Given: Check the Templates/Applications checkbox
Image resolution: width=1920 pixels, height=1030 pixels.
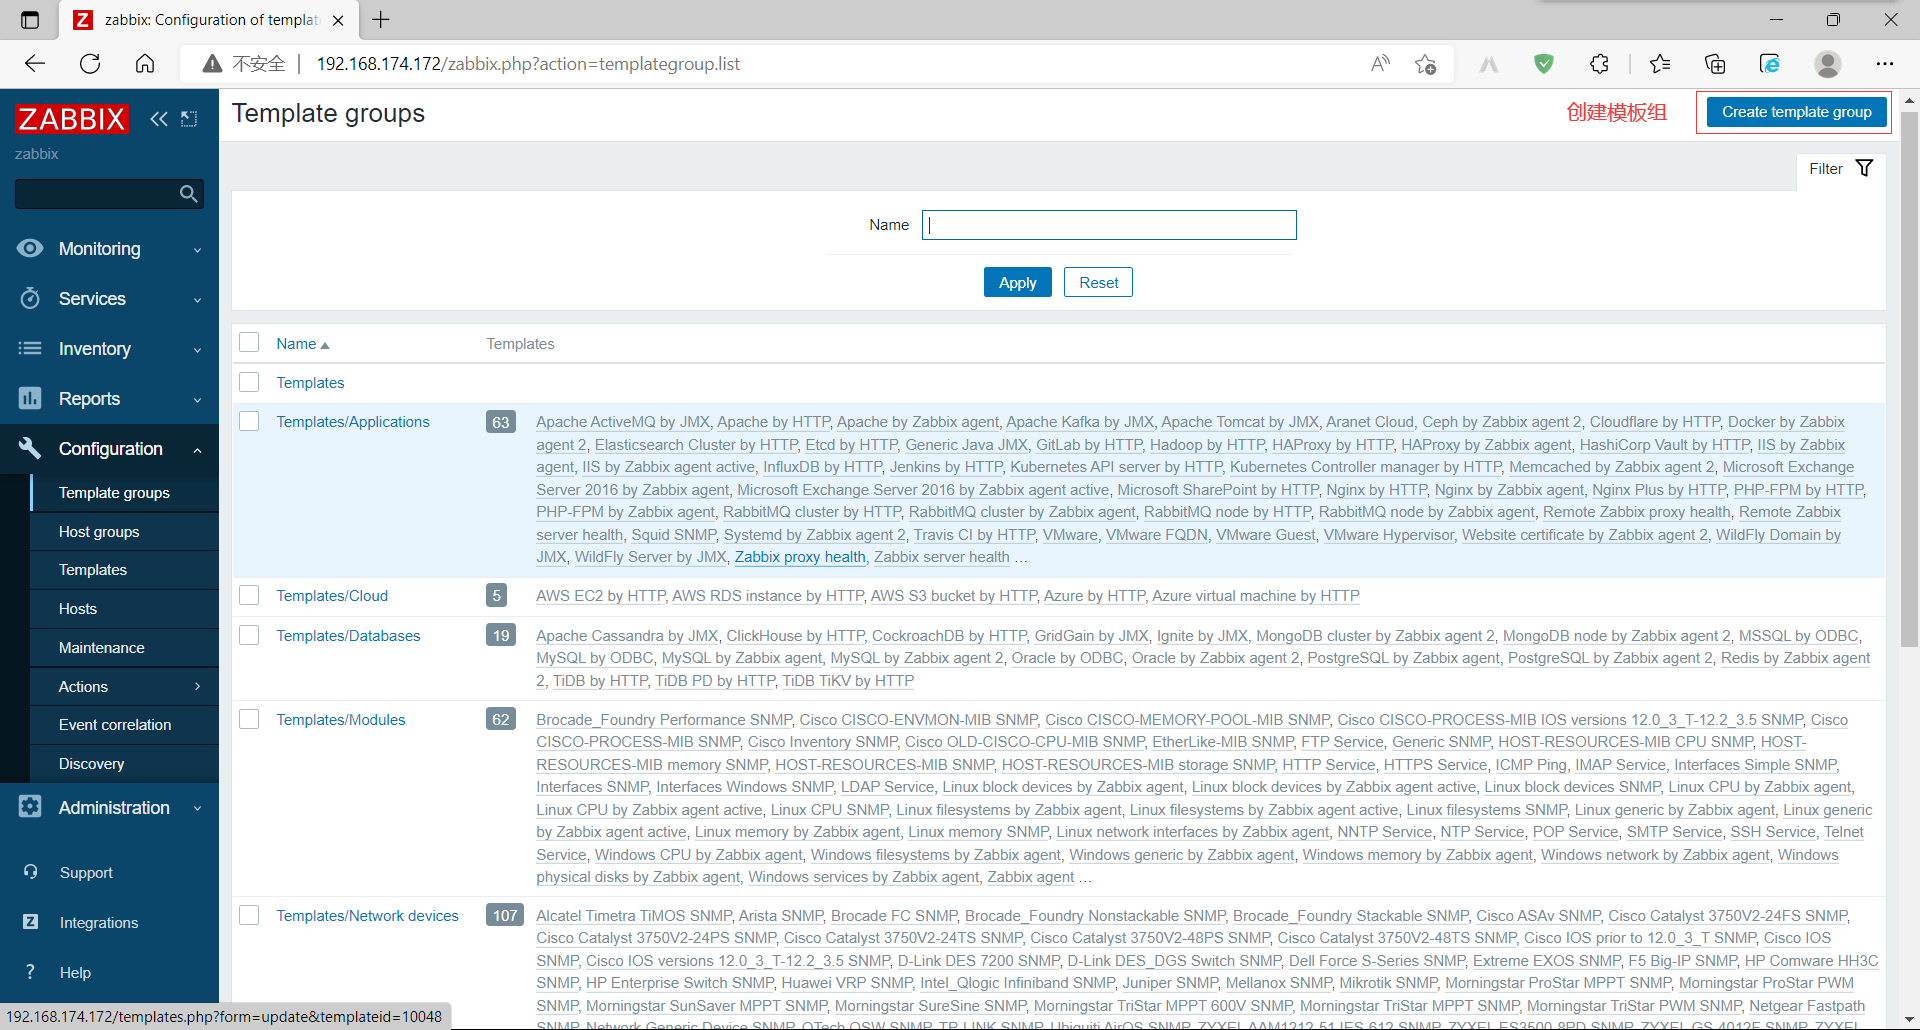Looking at the screenshot, I should pyautogui.click(x=249, y=421).
